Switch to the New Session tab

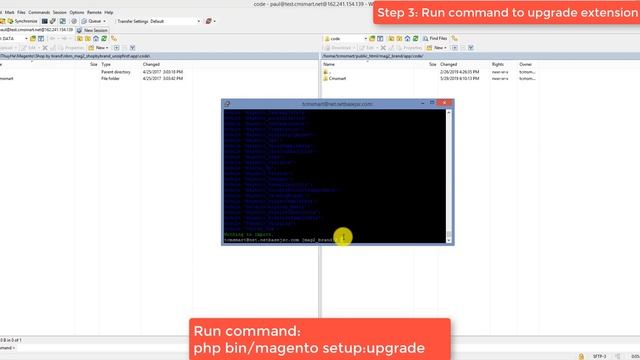point(92,30)
